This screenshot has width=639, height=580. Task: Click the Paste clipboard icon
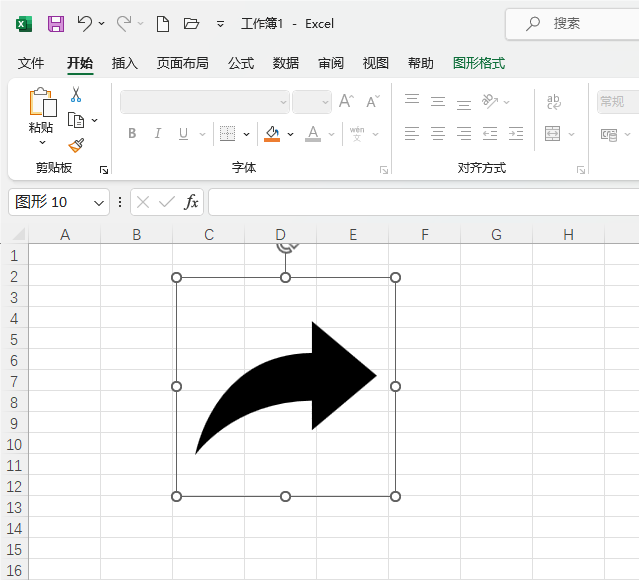click(x=43, y=102)
